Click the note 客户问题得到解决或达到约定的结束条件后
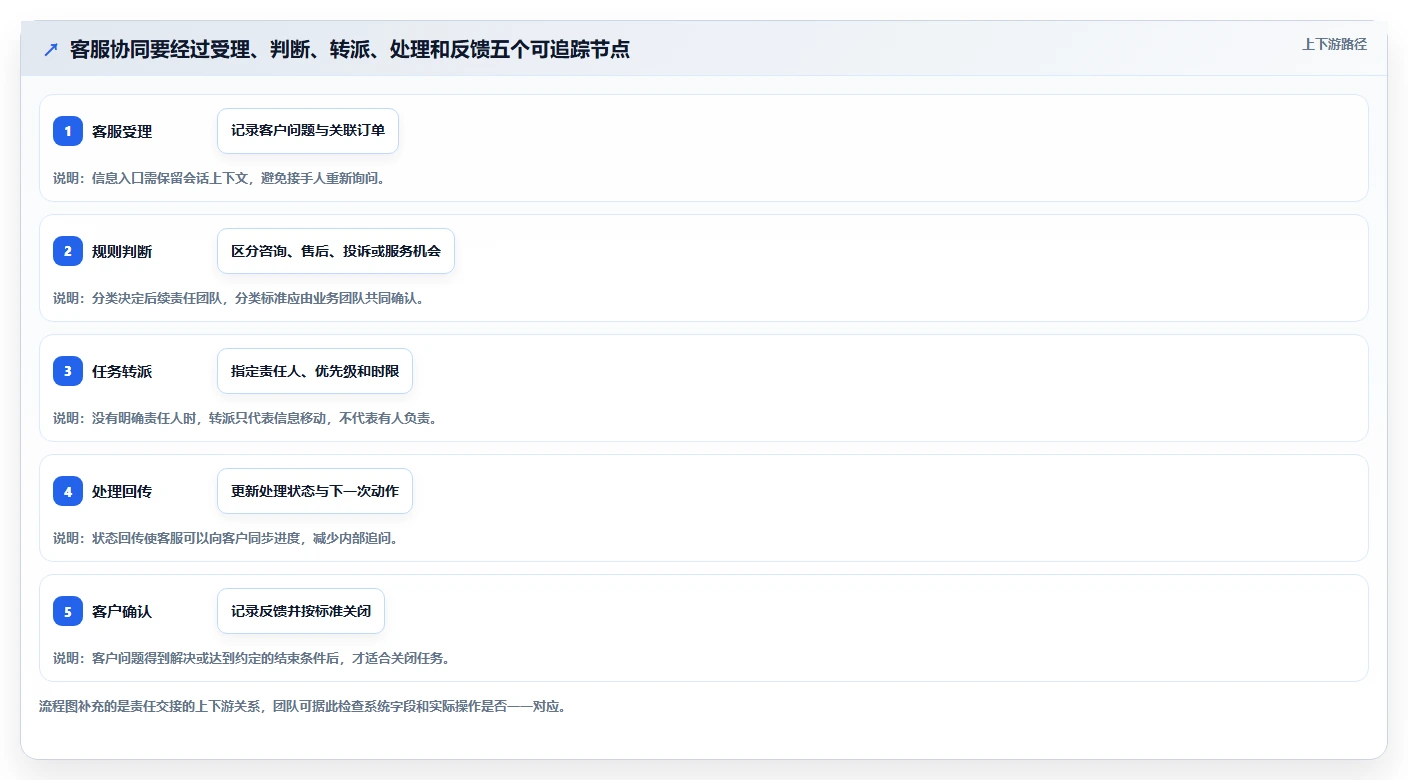Screen dimensions: 1408x780 tap(251, 658)
